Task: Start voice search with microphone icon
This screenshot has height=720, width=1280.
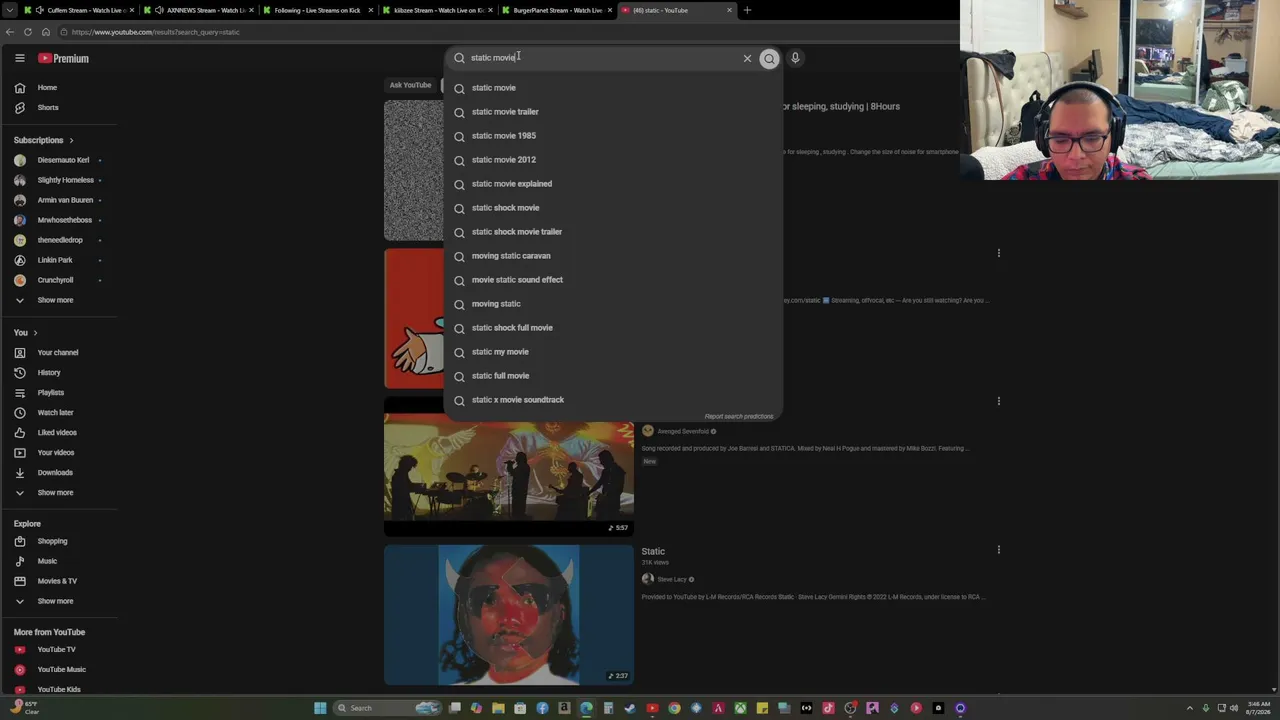Action: click(x=795, y=58)
